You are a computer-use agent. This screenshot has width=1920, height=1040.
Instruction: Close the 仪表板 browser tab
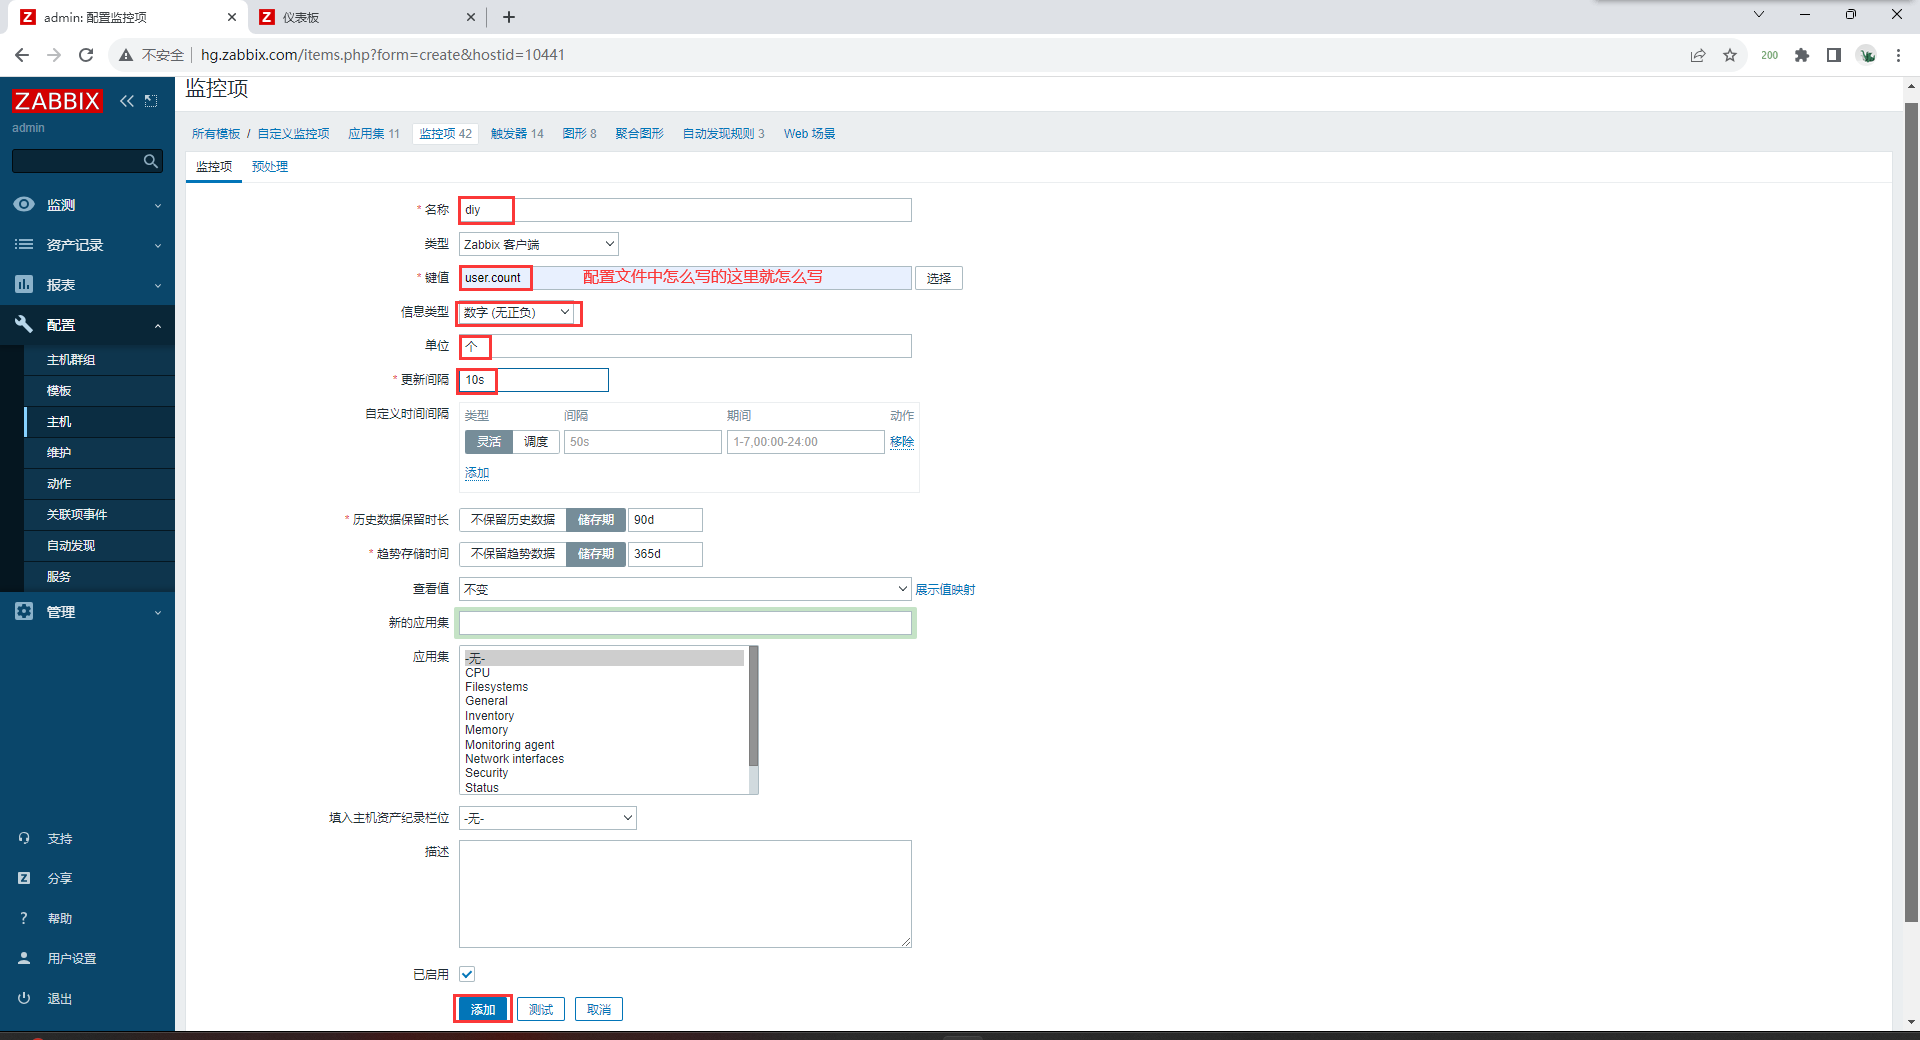471,17
